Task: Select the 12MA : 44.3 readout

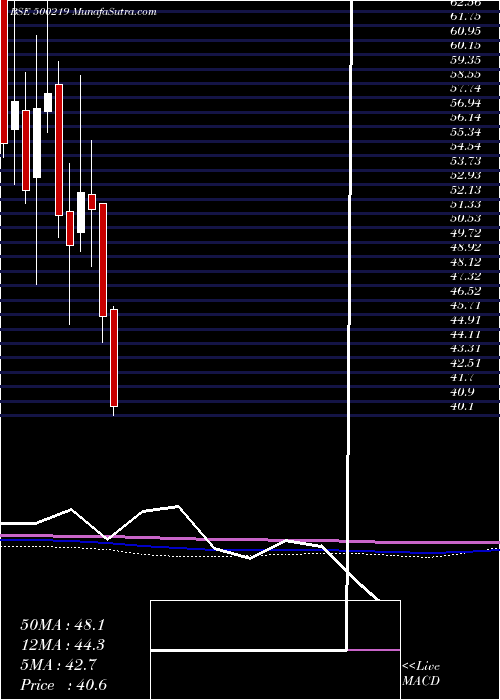Action: pyautogui.click(x=63, y=645)
